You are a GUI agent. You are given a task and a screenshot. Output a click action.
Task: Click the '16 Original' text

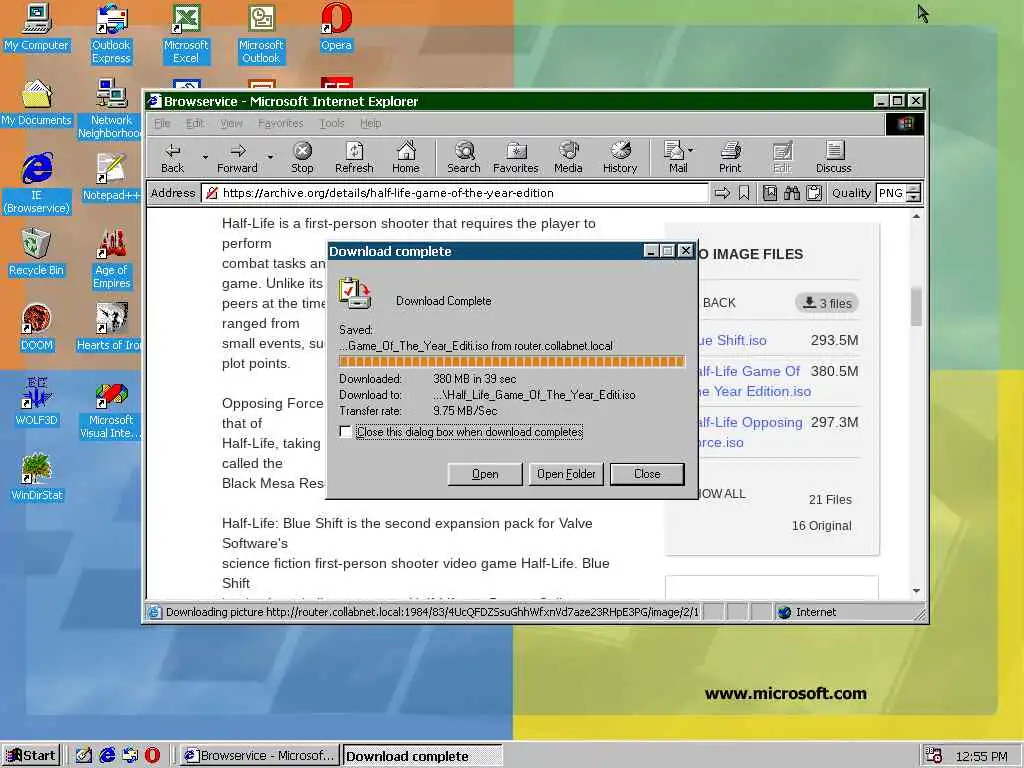point(822,526)
